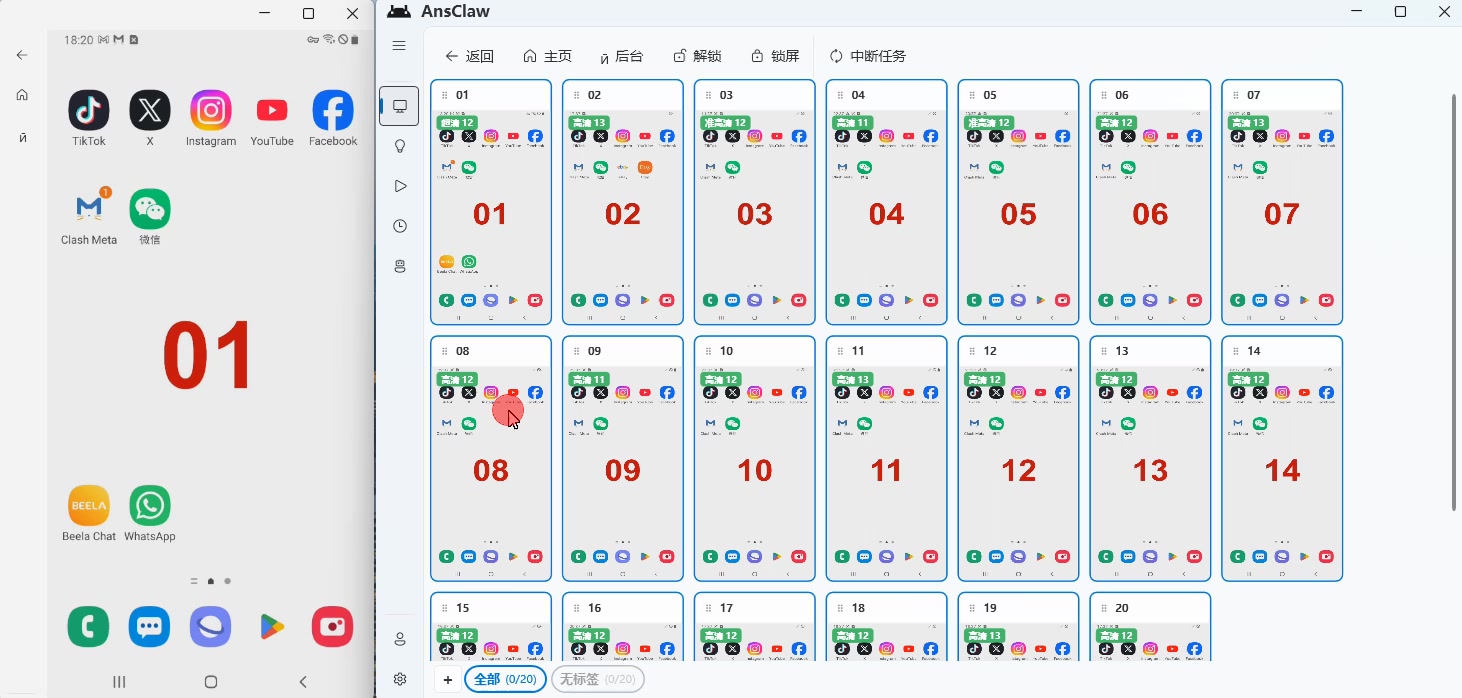Click the device 18 card header
Image resolution: width=1462 pixels, height=698 pixels.
click(x=887, y=608)
